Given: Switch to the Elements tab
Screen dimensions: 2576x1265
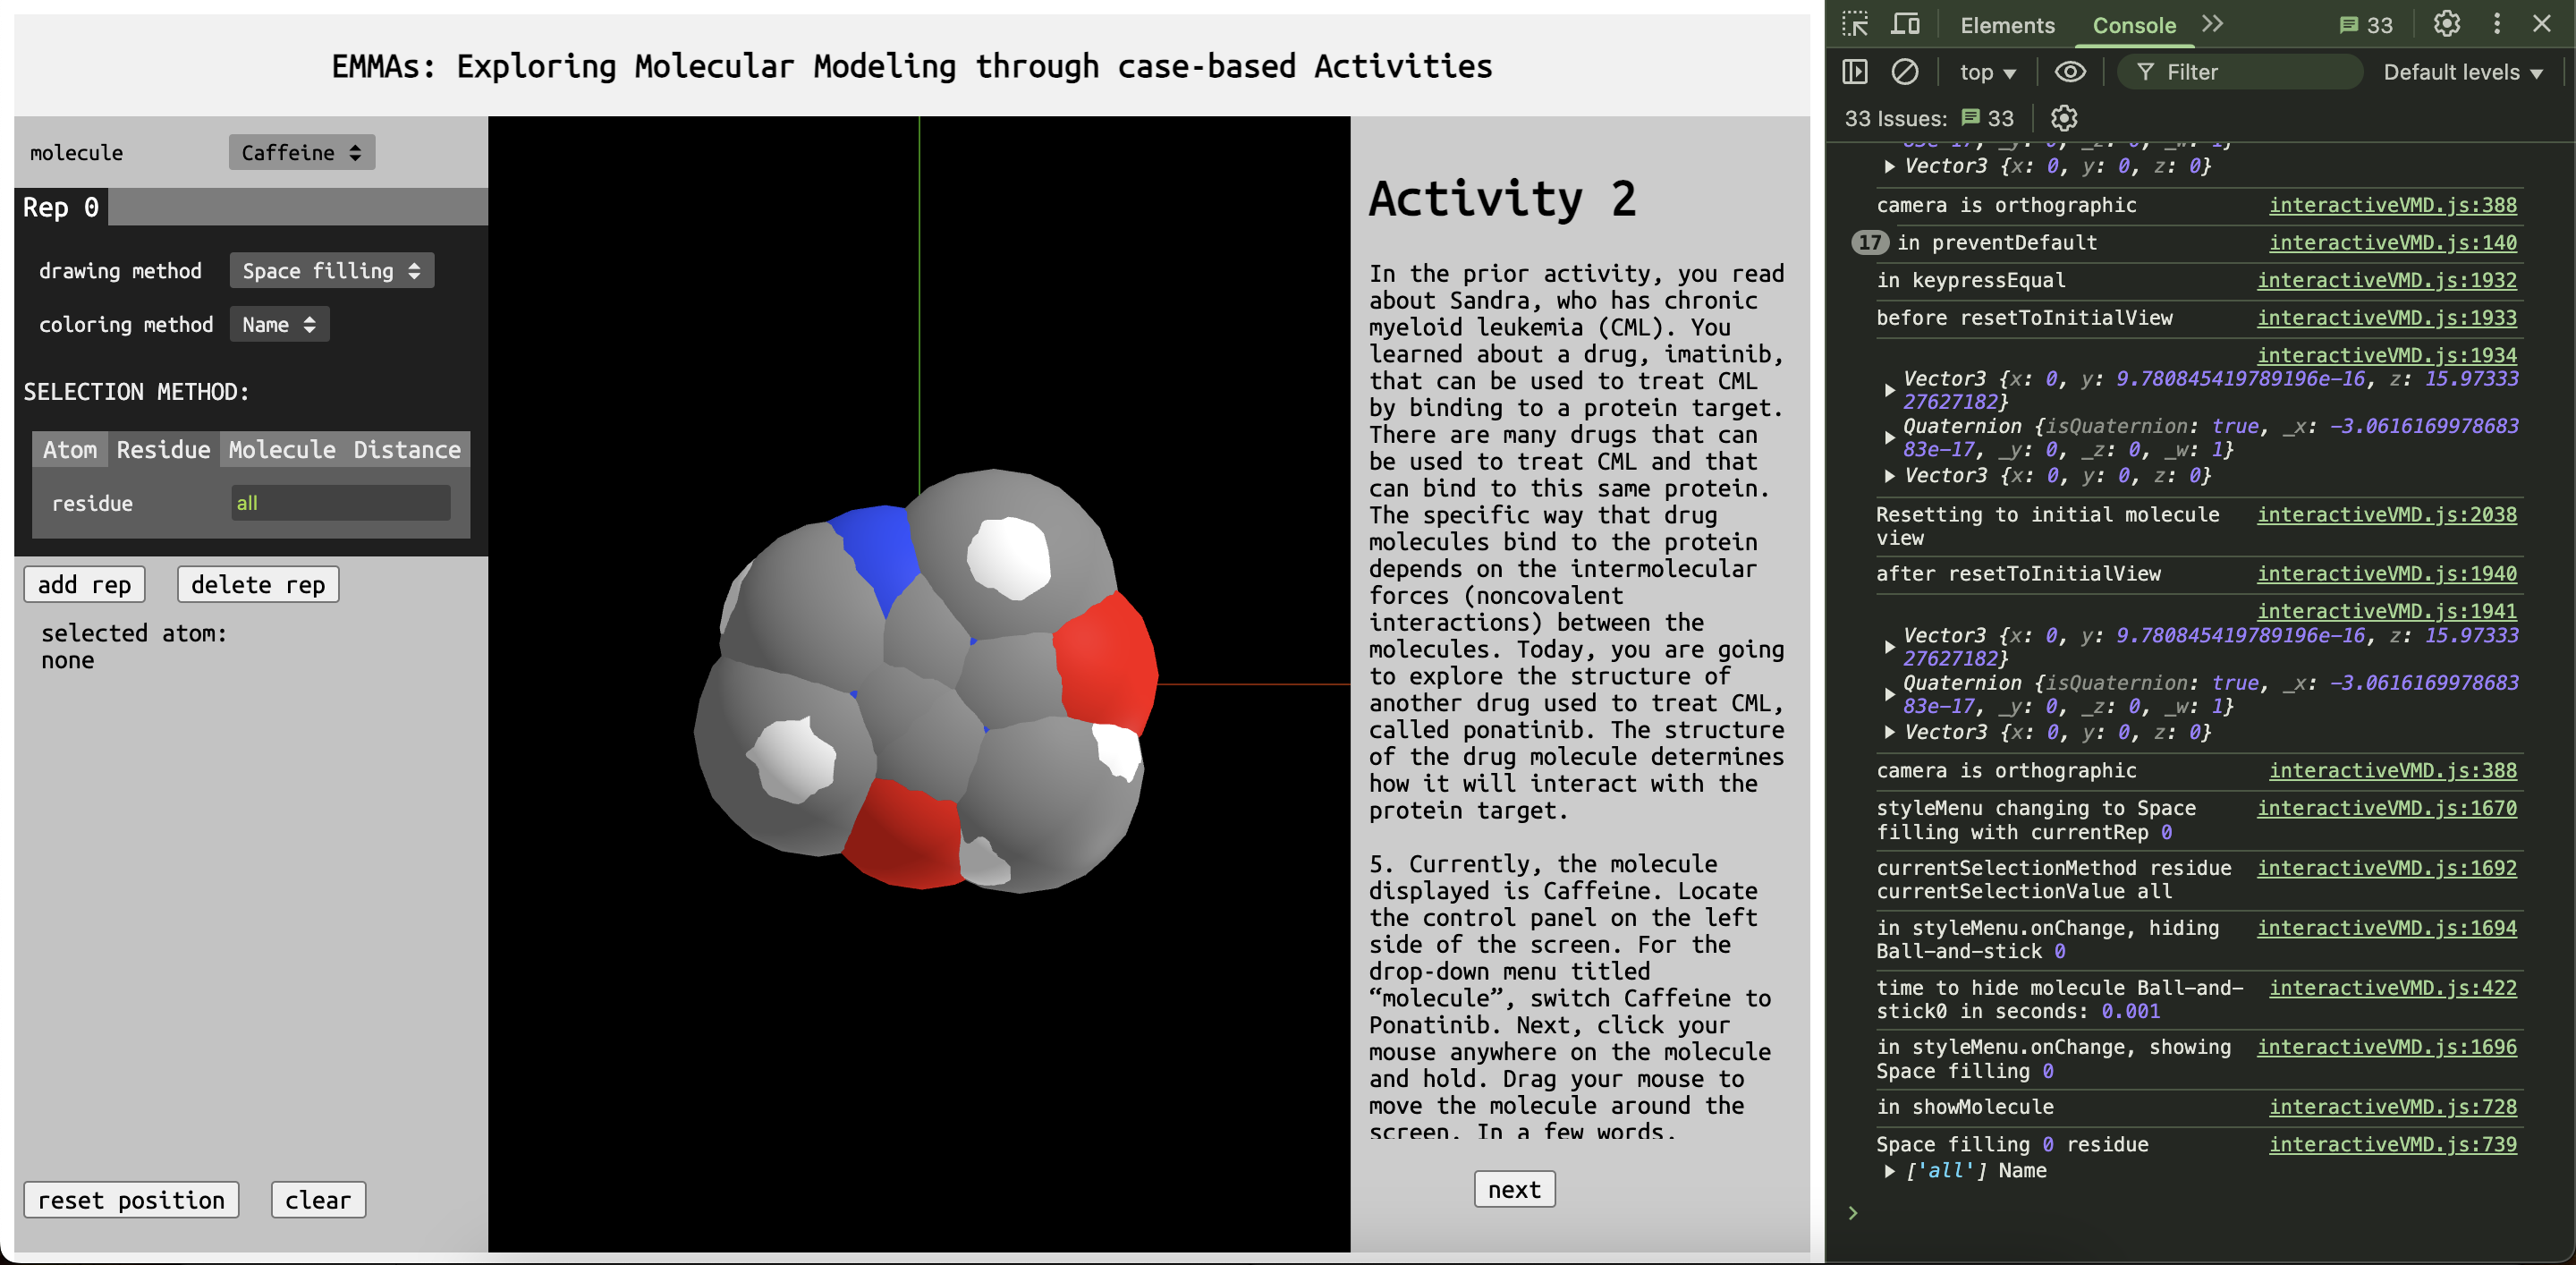Looking at the screenshot, I should (x=2007, y=25).
